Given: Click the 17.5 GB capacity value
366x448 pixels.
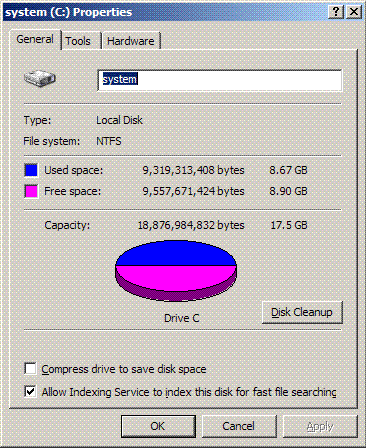Looking at the screenshot, I should [289, 225].
